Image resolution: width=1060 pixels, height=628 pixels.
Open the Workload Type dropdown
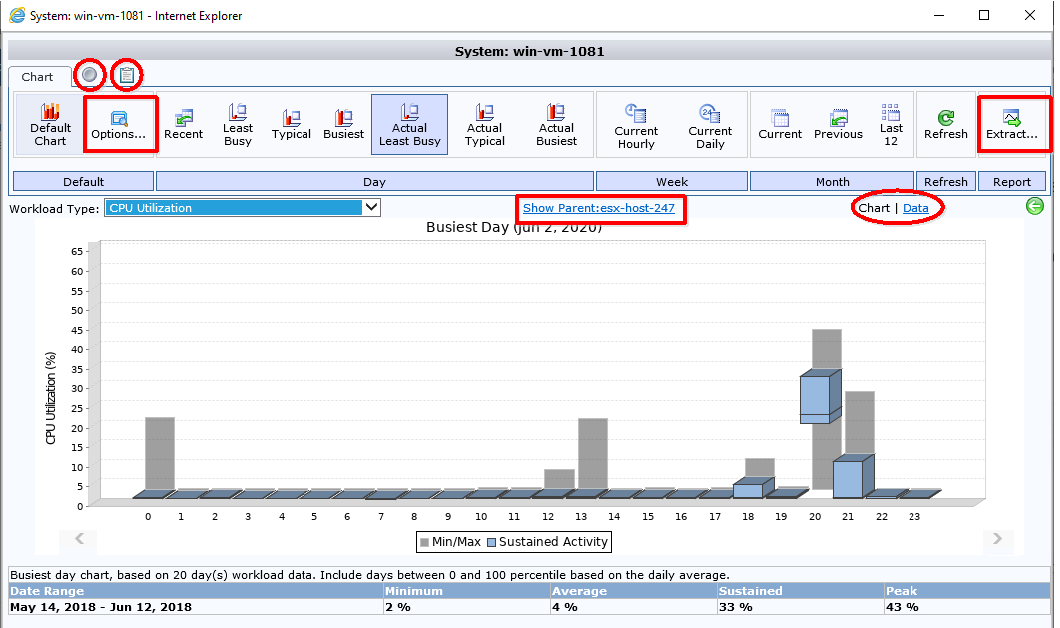(243, 208)
